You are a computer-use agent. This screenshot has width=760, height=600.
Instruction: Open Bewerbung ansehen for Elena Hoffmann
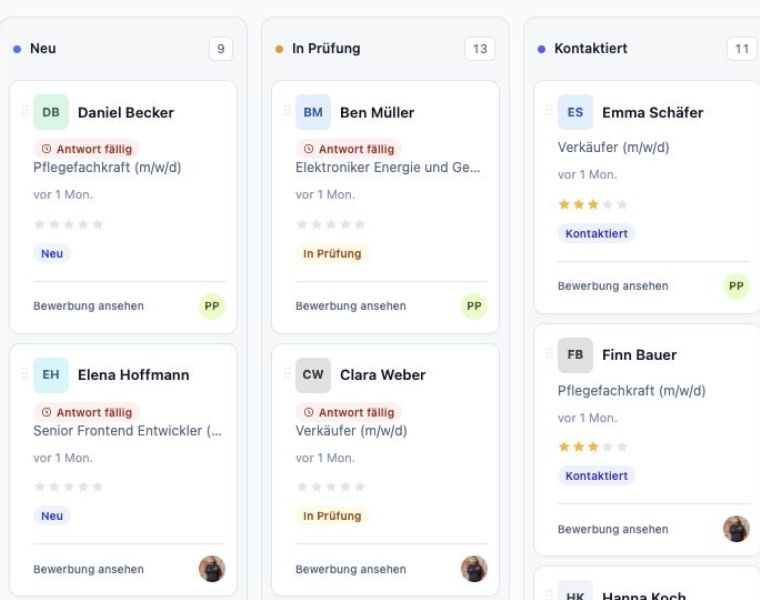pyautogui.click(x=89, y=569)
